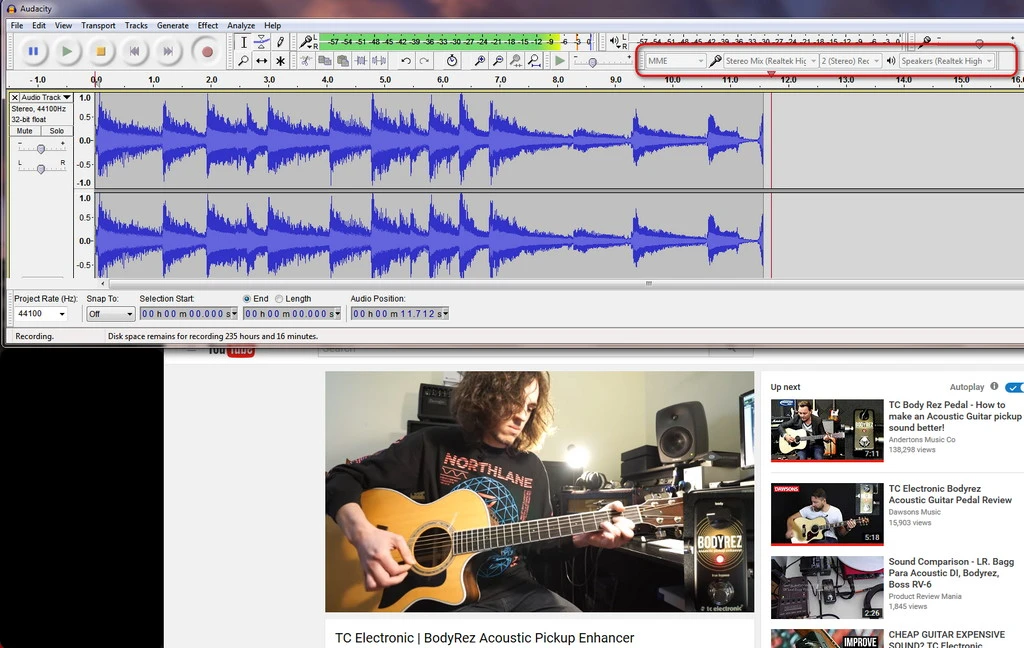
Task: Open the playback meter speaker menu
Action: 615,42
